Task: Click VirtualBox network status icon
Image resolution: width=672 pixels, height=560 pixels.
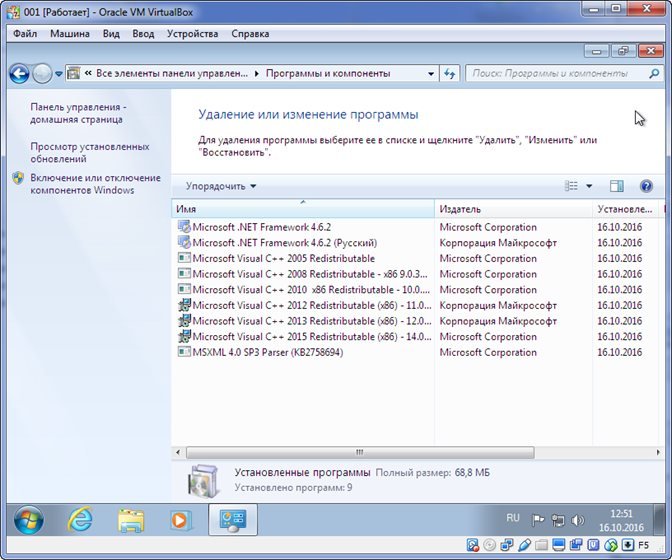Action: pyautogui.click(x=507, y=545)
